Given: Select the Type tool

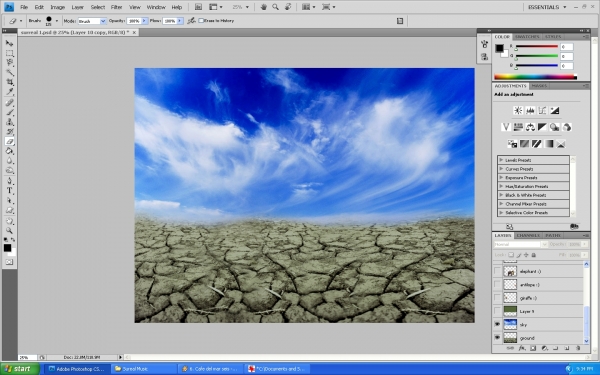Looking at the screenshot, I should pyautogui.click(x=9, y=191).
